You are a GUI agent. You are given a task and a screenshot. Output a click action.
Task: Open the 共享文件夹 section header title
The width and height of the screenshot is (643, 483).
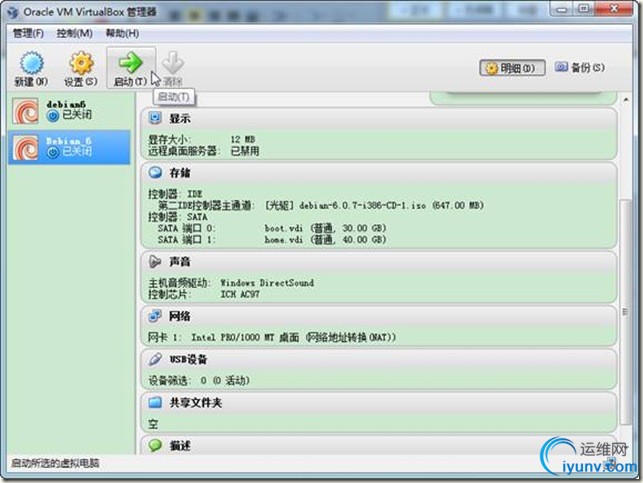click(196, 403)
